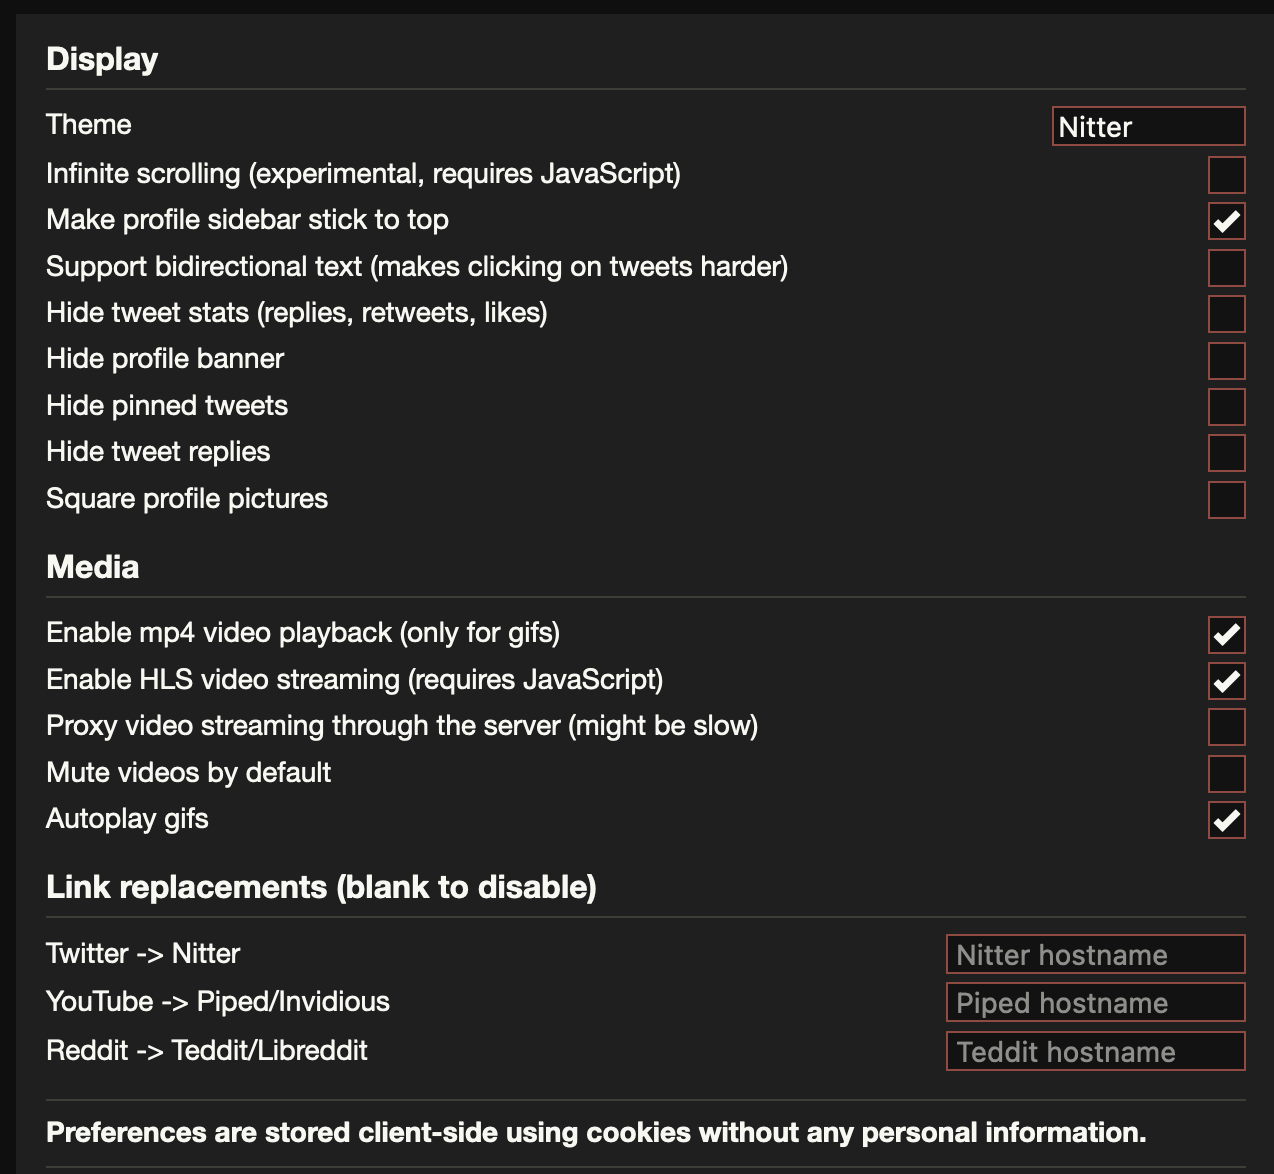Click the Link replacements heading
This screenshot has width=1274, height=1174.
pos(320,887)
